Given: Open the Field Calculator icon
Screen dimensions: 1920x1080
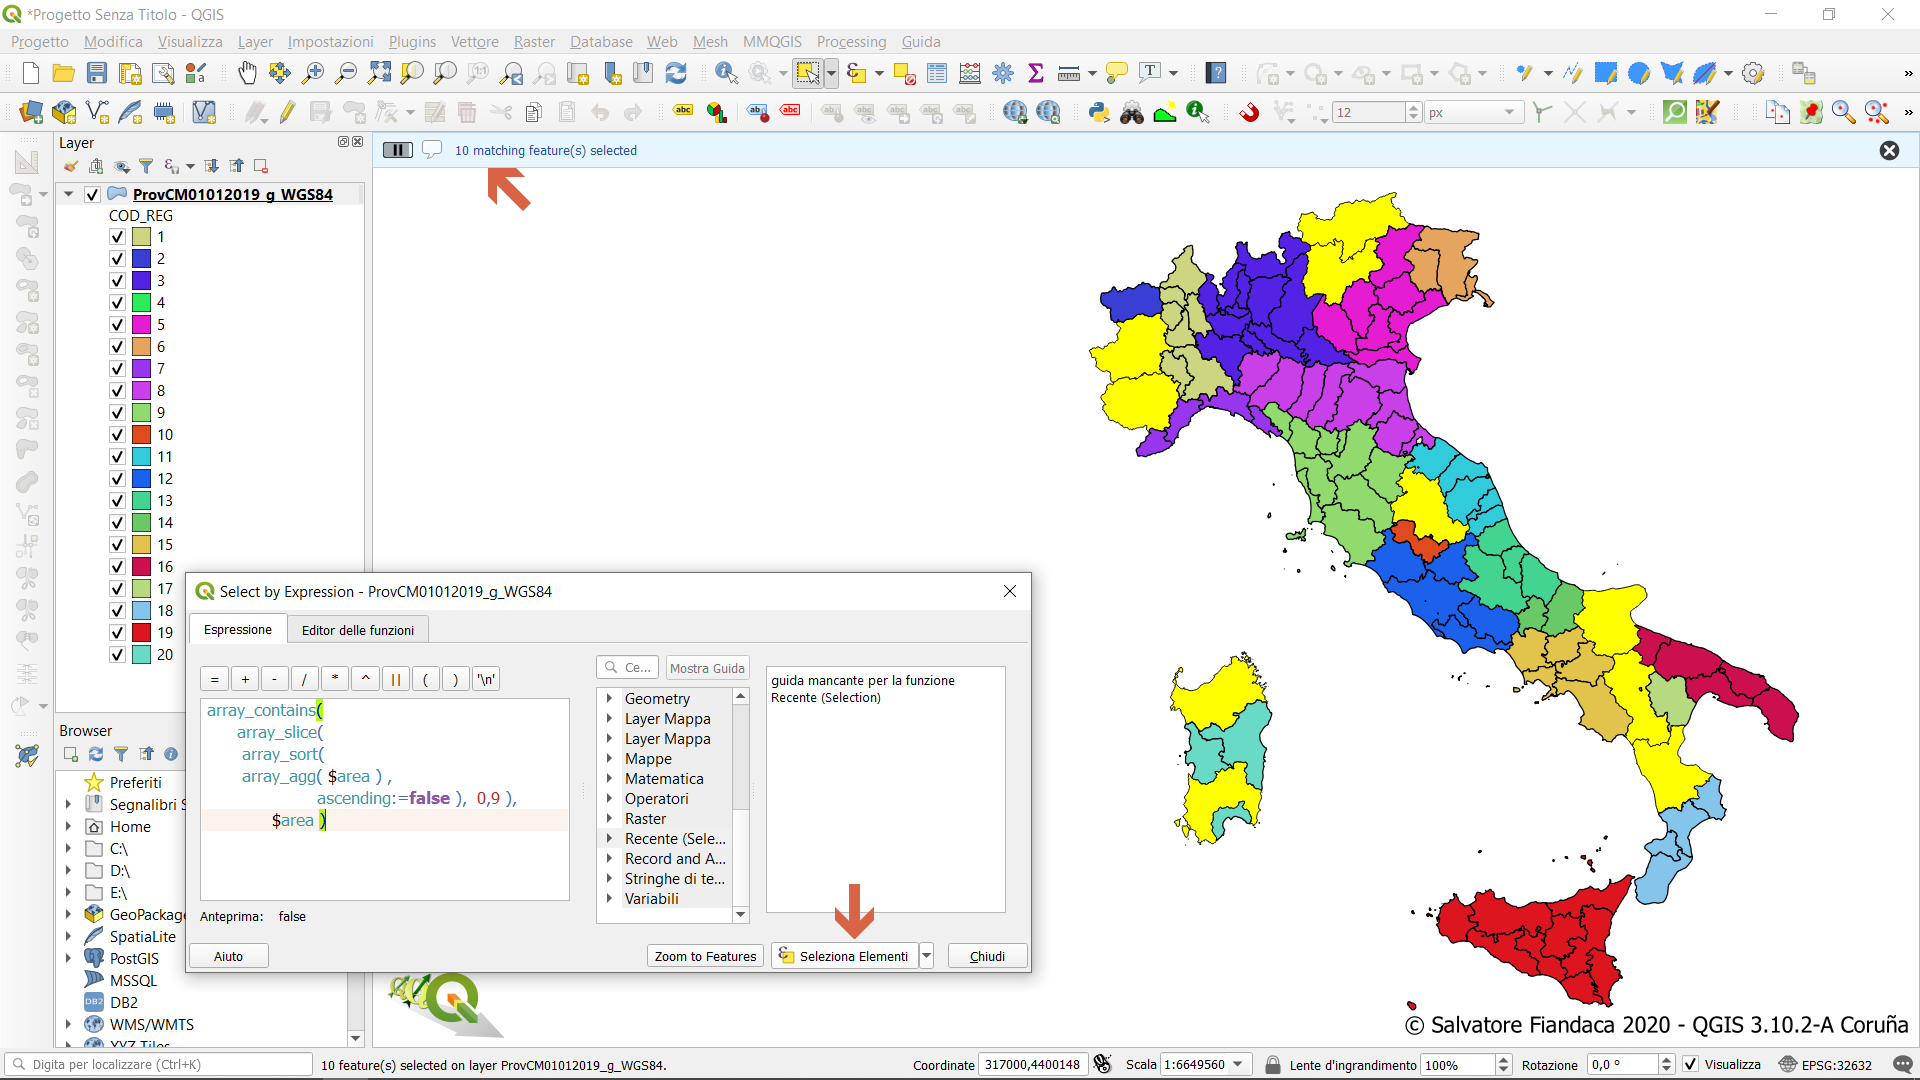Looking at the screenshot, I should (970, 73).
